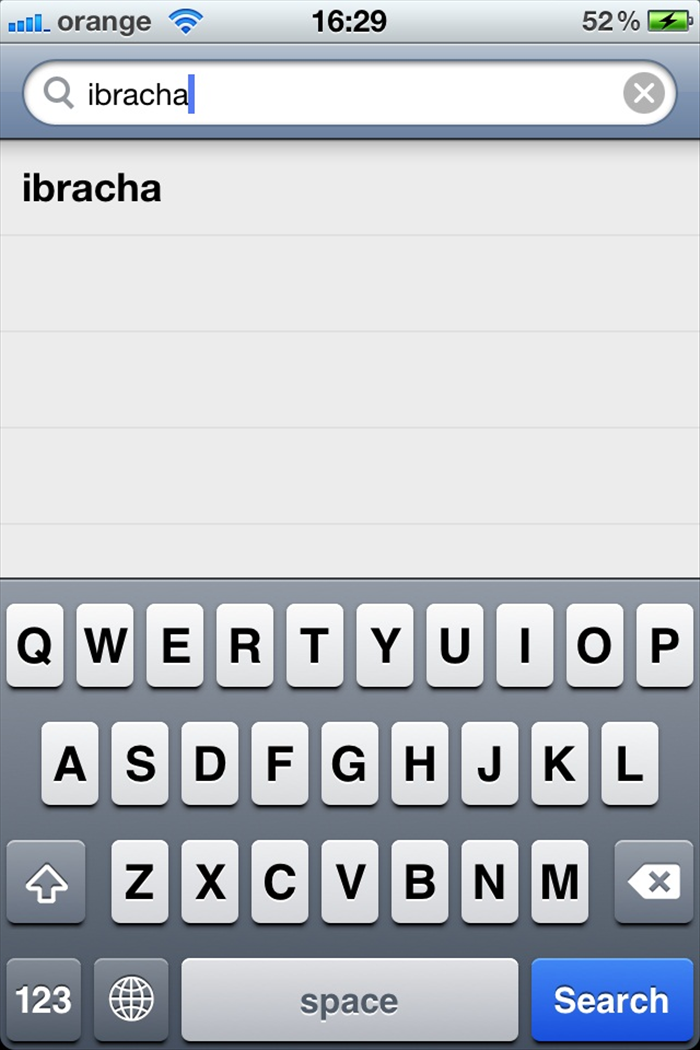Tap the magnifying glass search icon

[58, 92]
